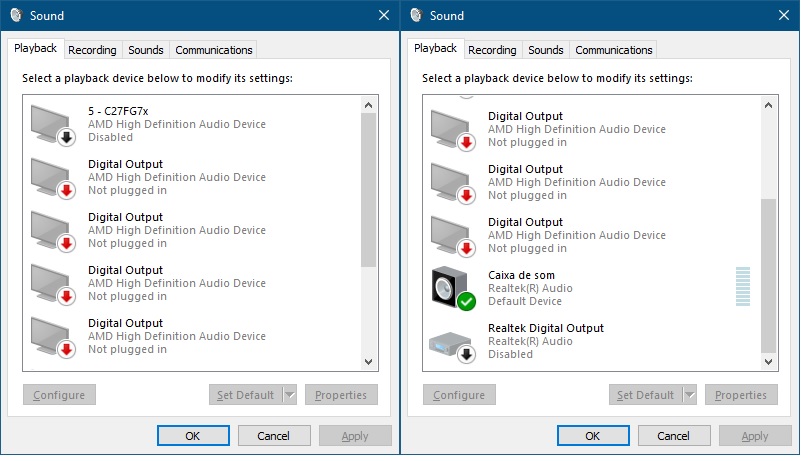Click the Realtek Digital Output device icon
The image size is (810, 461).
(453, 347)
